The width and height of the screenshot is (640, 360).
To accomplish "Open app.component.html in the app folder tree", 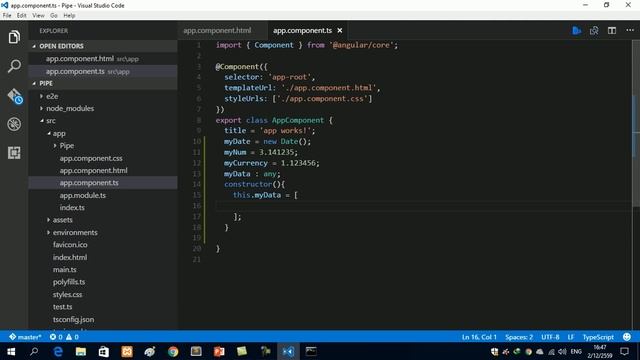I will click(93, 171).
